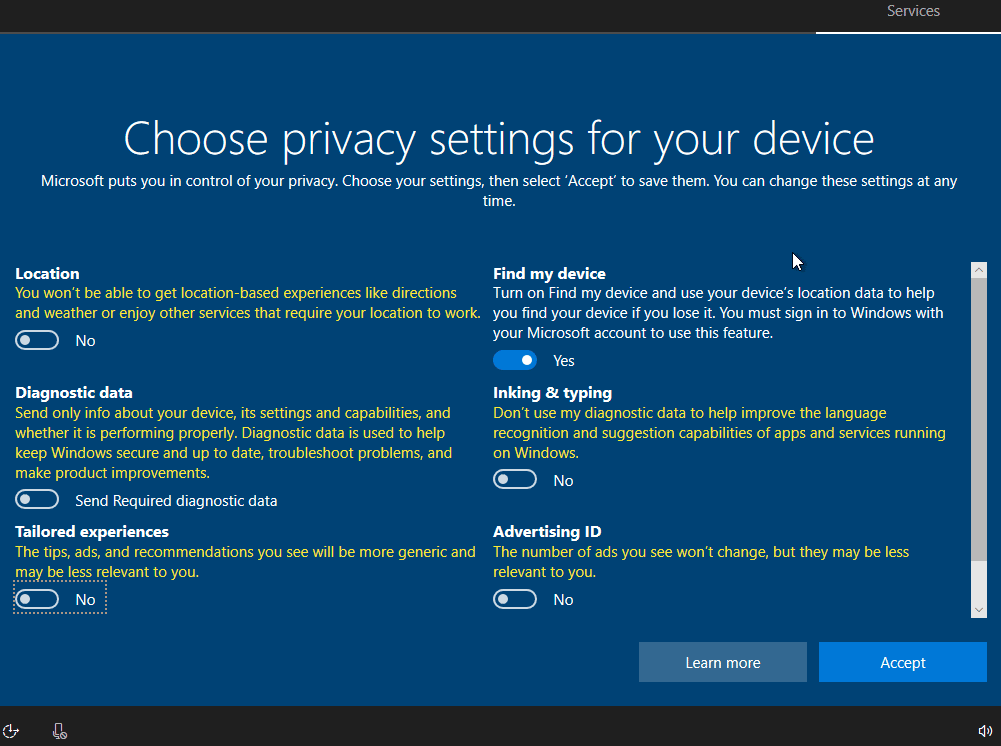The image size is (1001, 746).
Task: Click the scrollbar thumb
Action: tap(980, 420)
